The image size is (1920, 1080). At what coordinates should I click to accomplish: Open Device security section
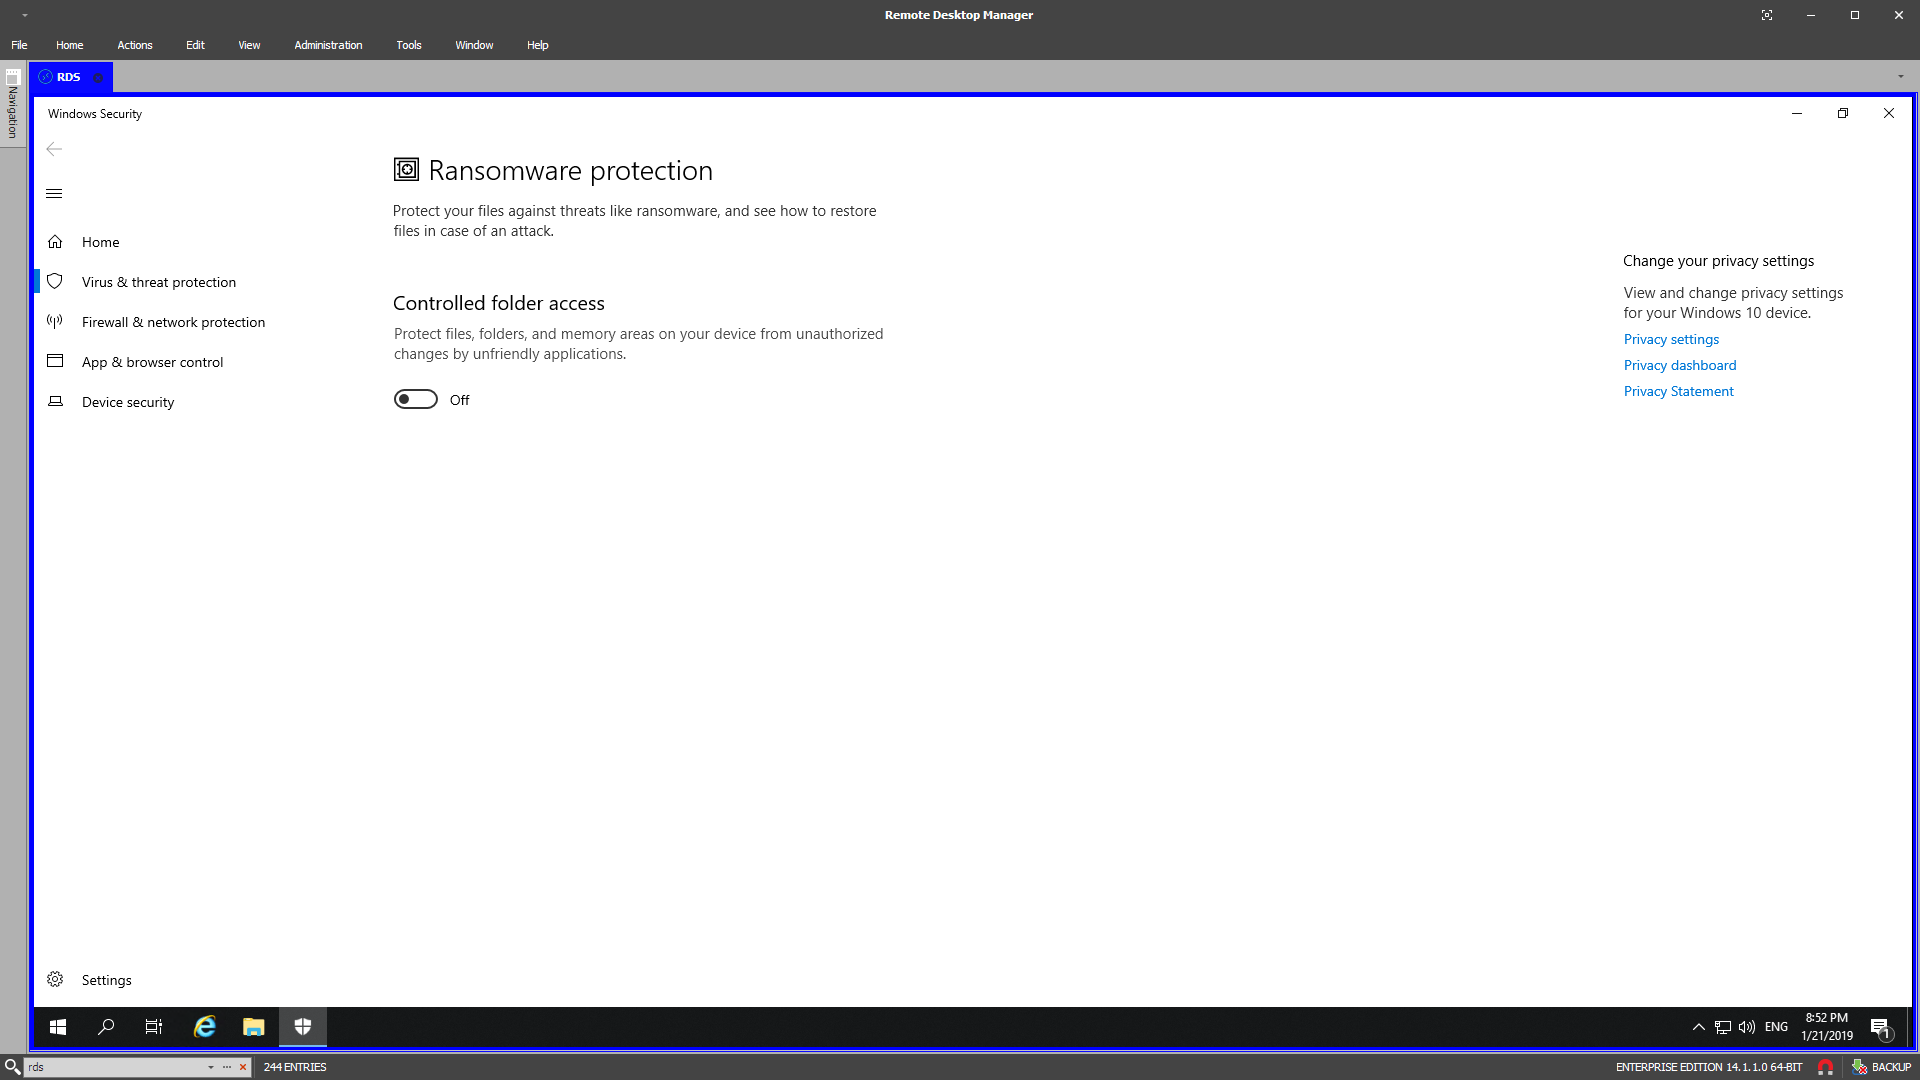coord(128,402)
